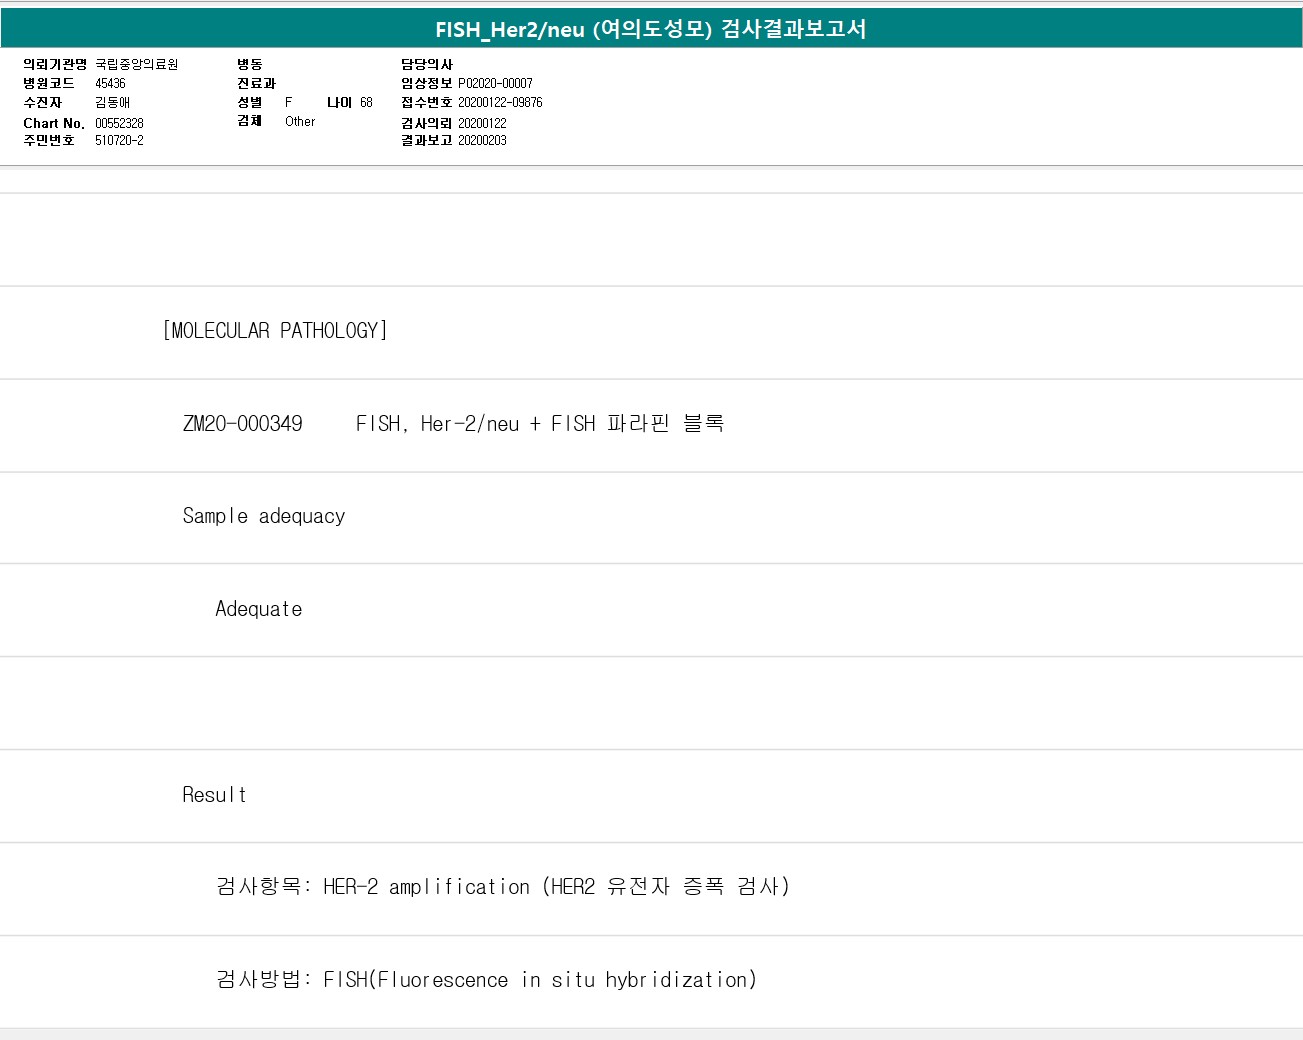Click the sex value F
The width and height of the screenshot is (1303, 1040).
pyautogui.click(x=288, y=102)
